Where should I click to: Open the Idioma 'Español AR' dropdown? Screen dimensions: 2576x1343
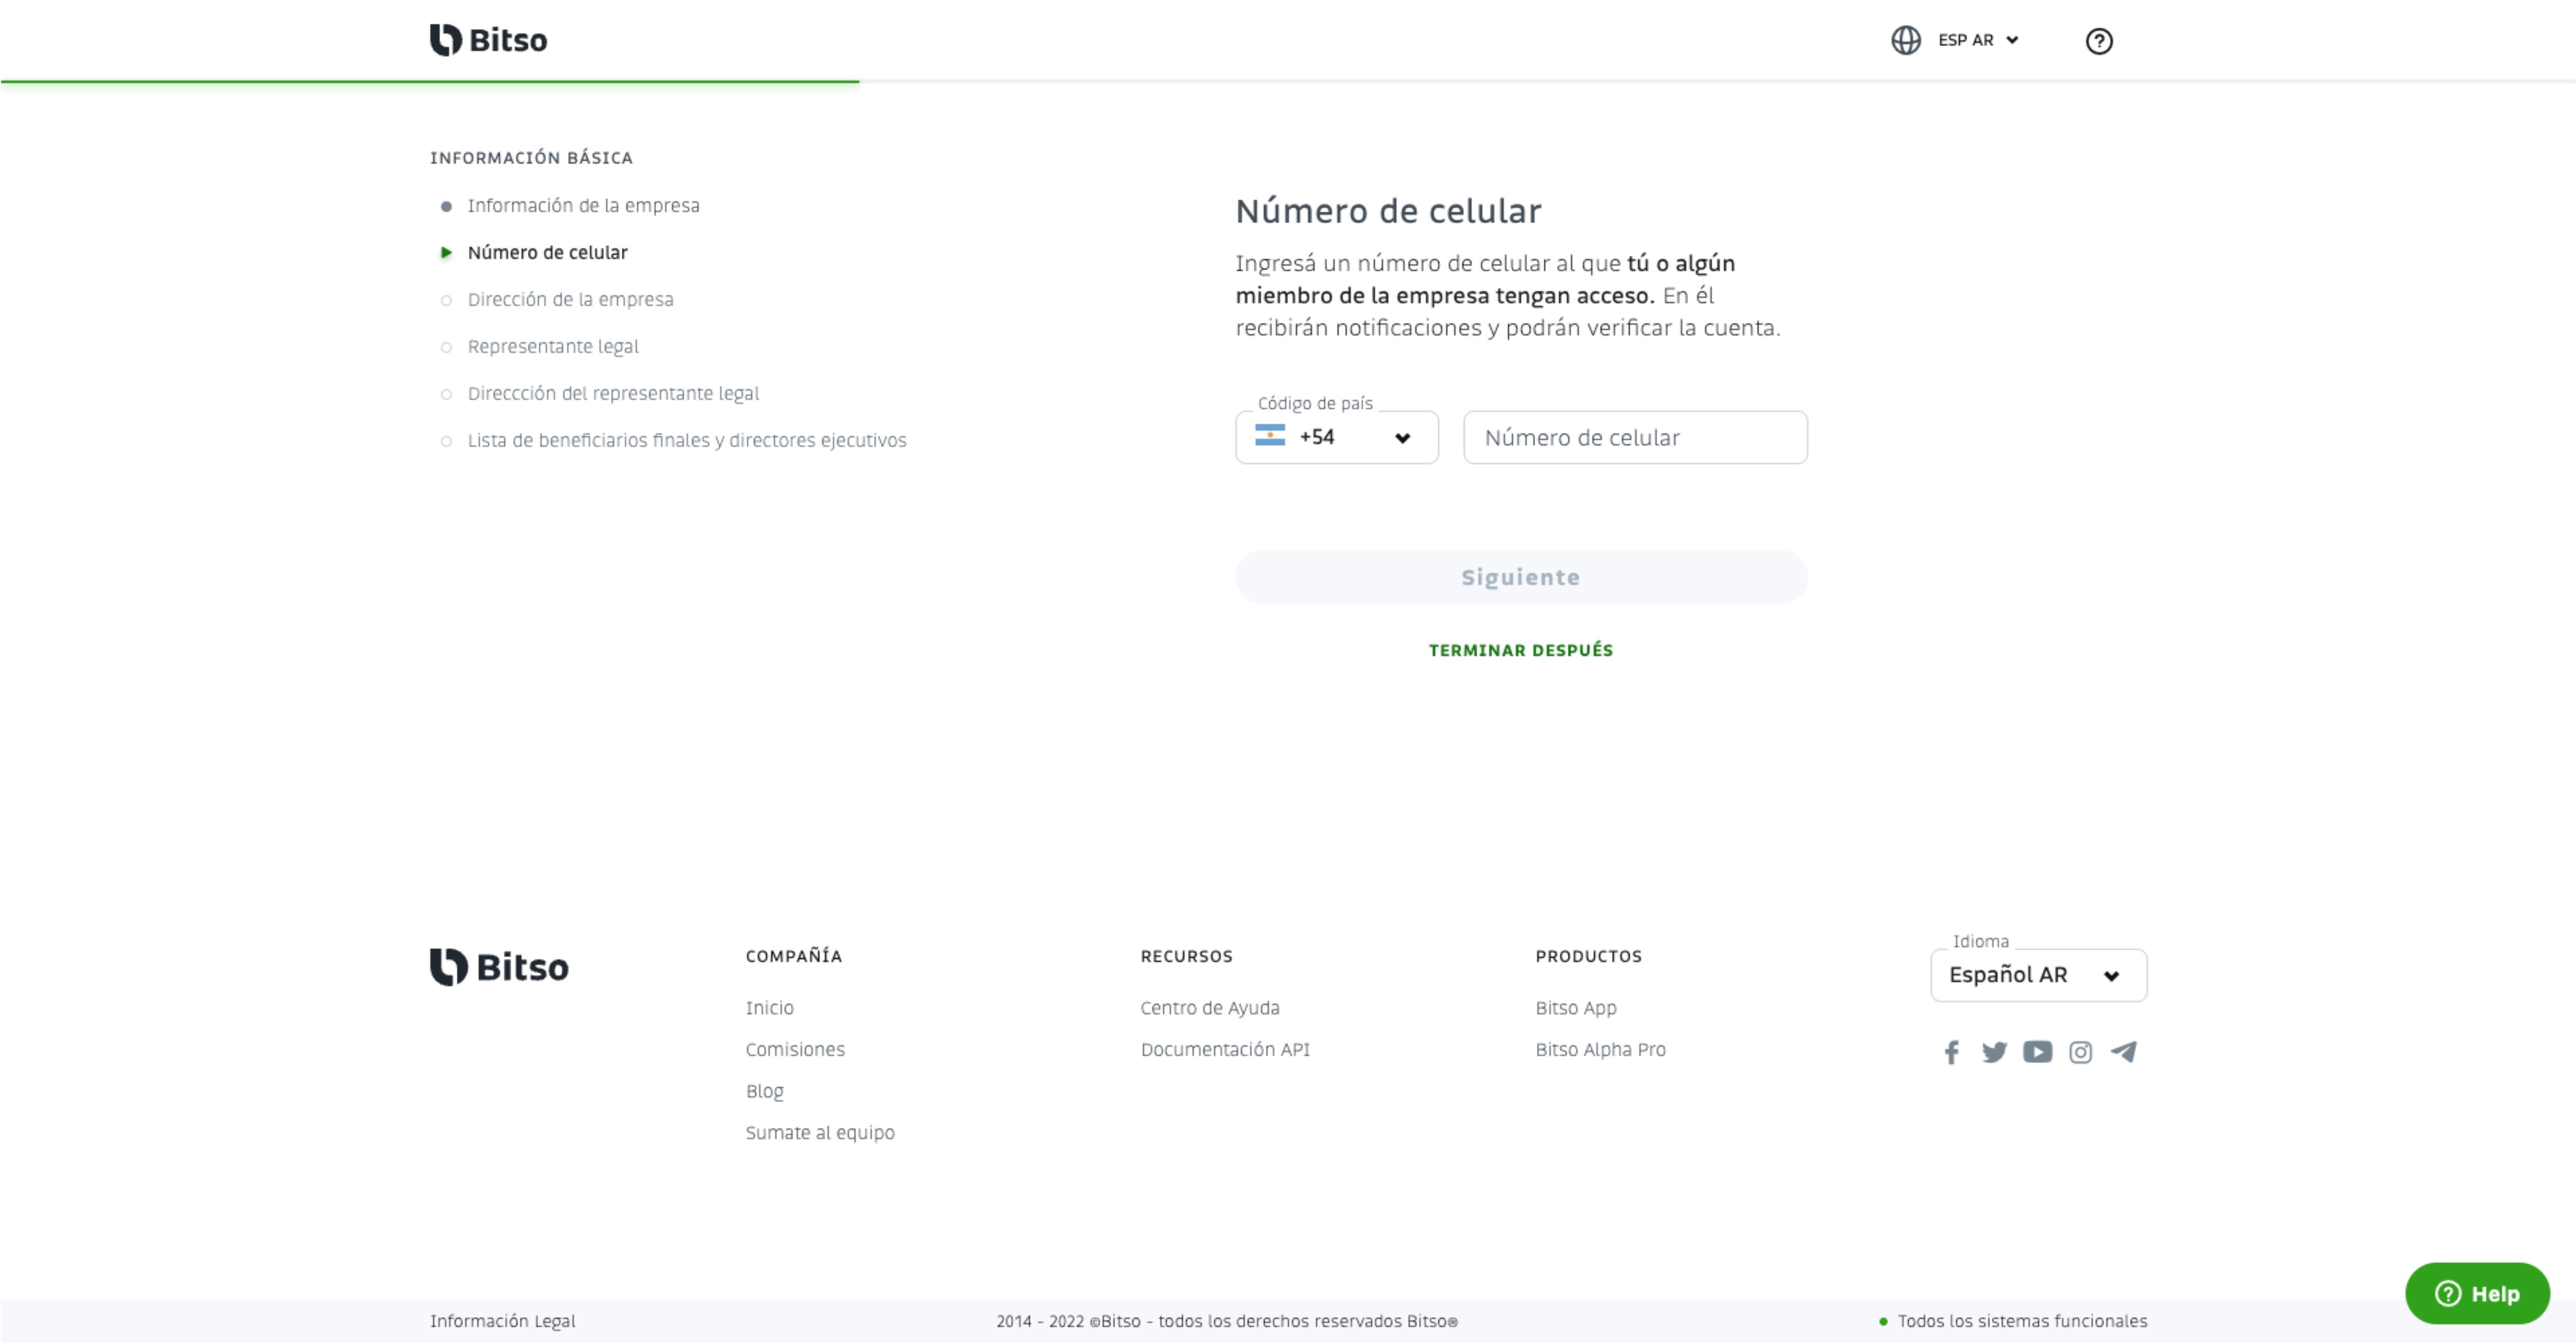2038,975
